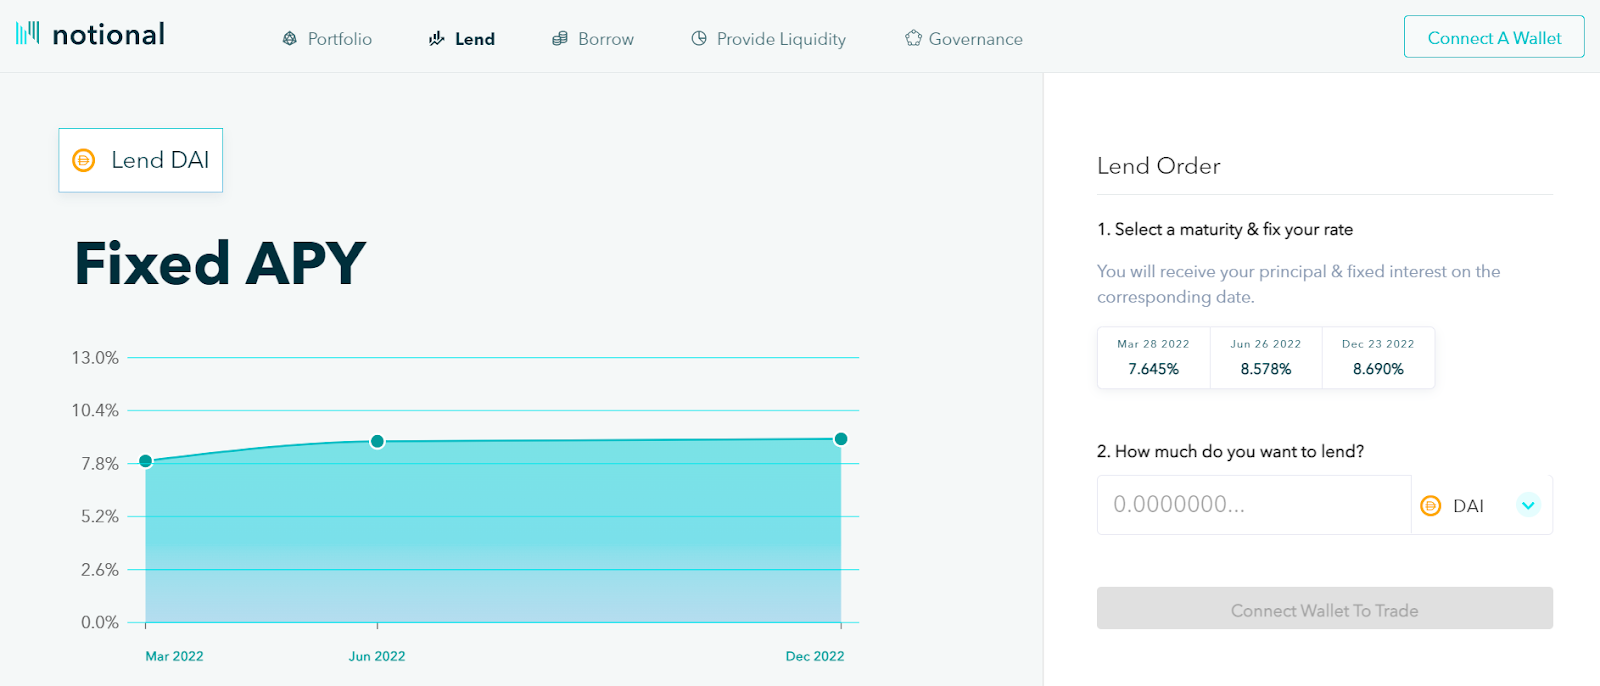Go to Provide Liquidity tab

(x=768, y=38)
